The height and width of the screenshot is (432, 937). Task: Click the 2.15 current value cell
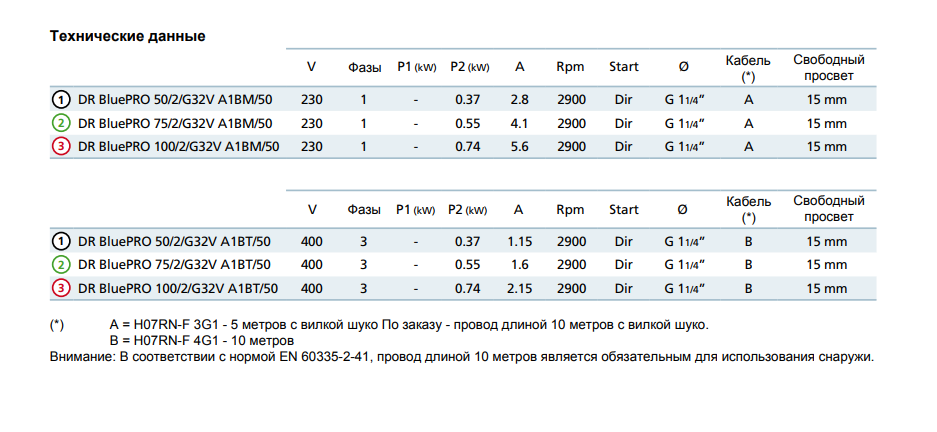[x=518, y=288]
